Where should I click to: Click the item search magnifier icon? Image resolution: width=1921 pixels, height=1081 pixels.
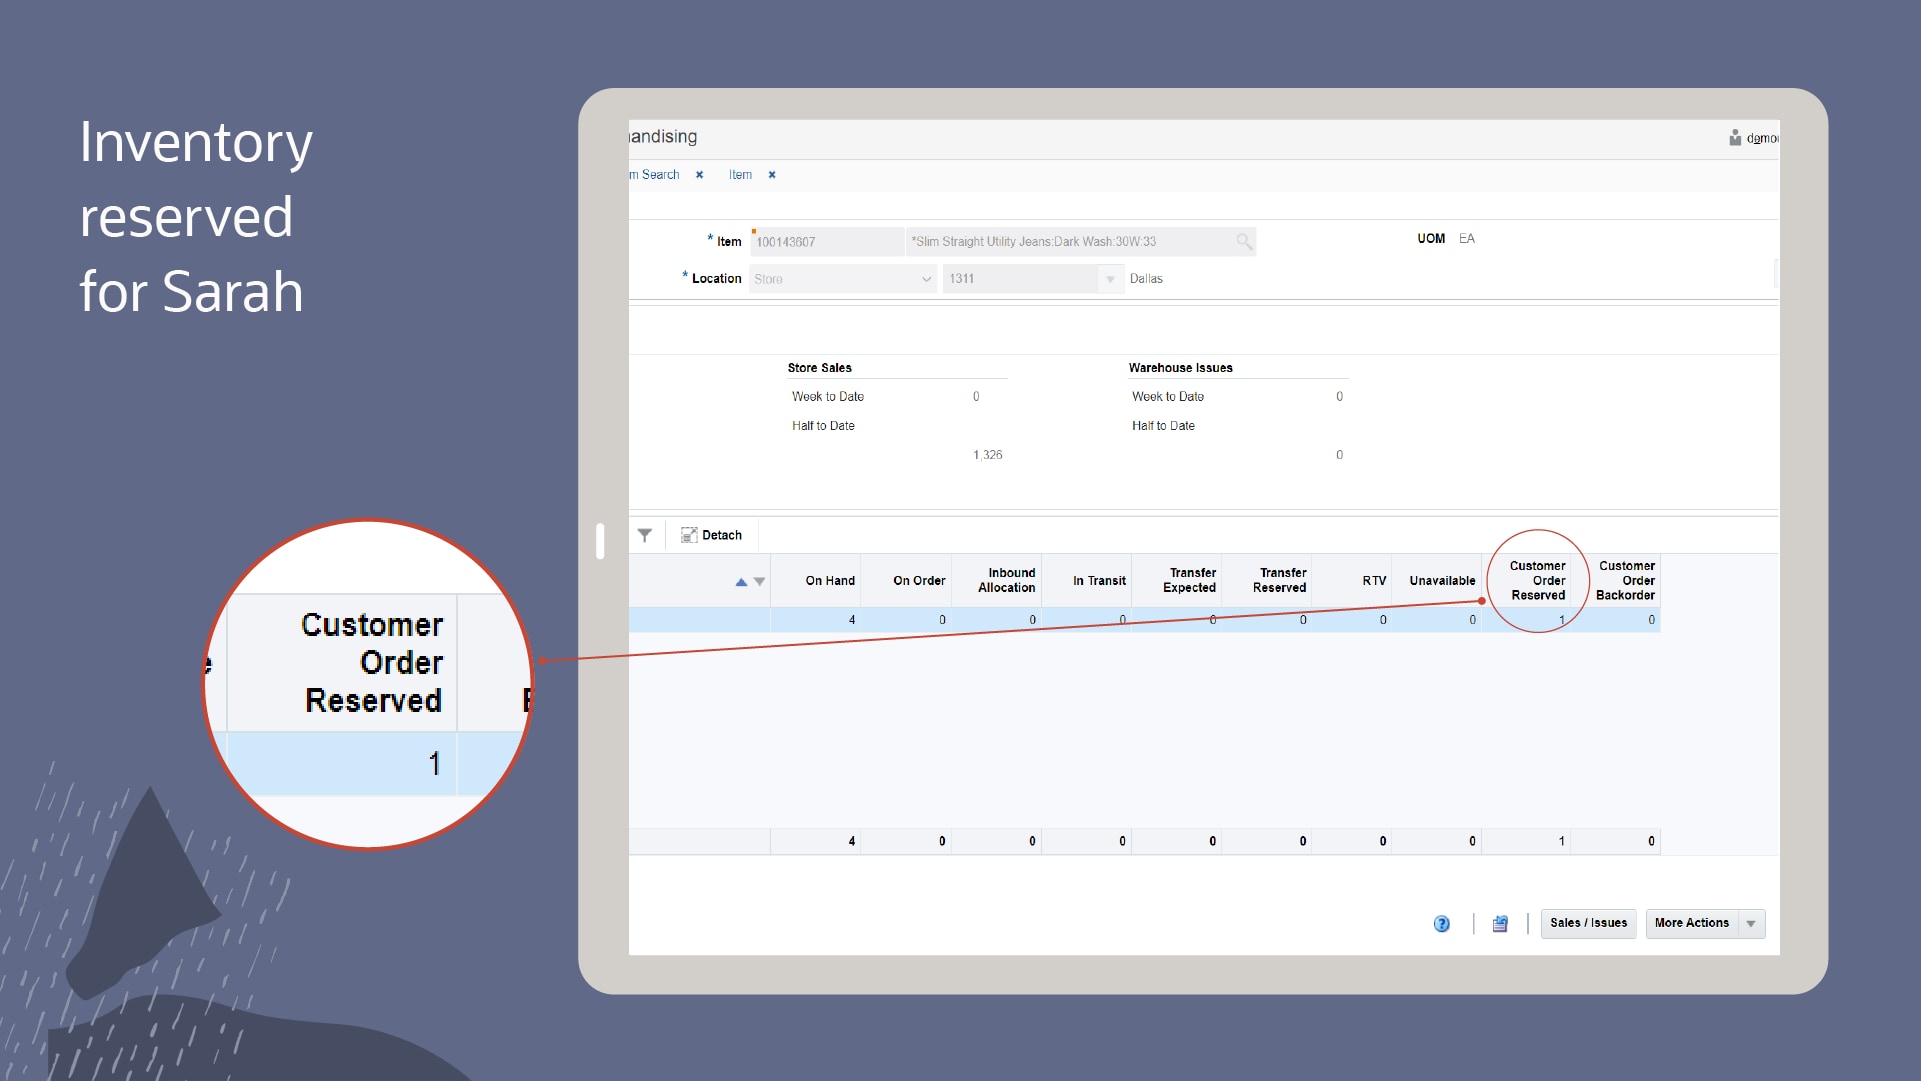(1243, 241)
